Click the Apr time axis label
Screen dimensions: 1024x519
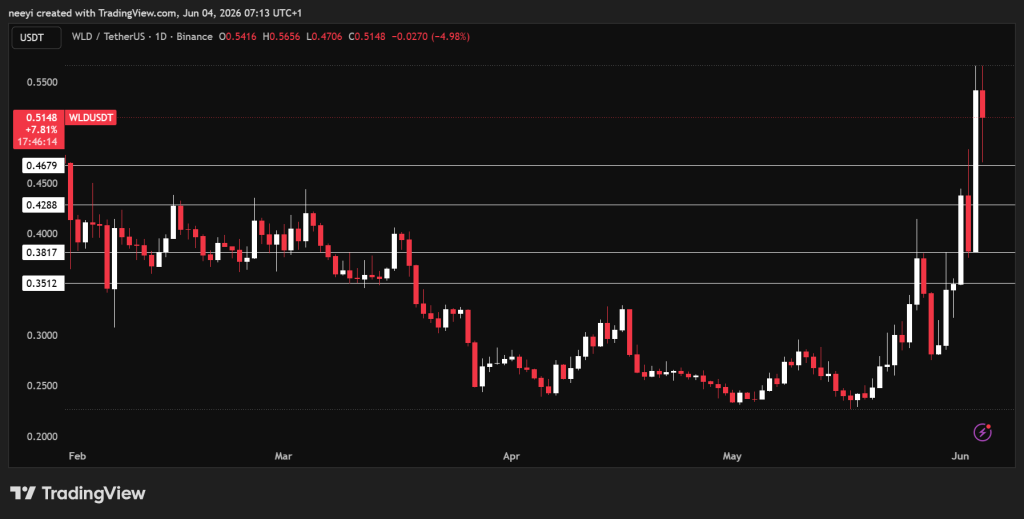point(511,456)
